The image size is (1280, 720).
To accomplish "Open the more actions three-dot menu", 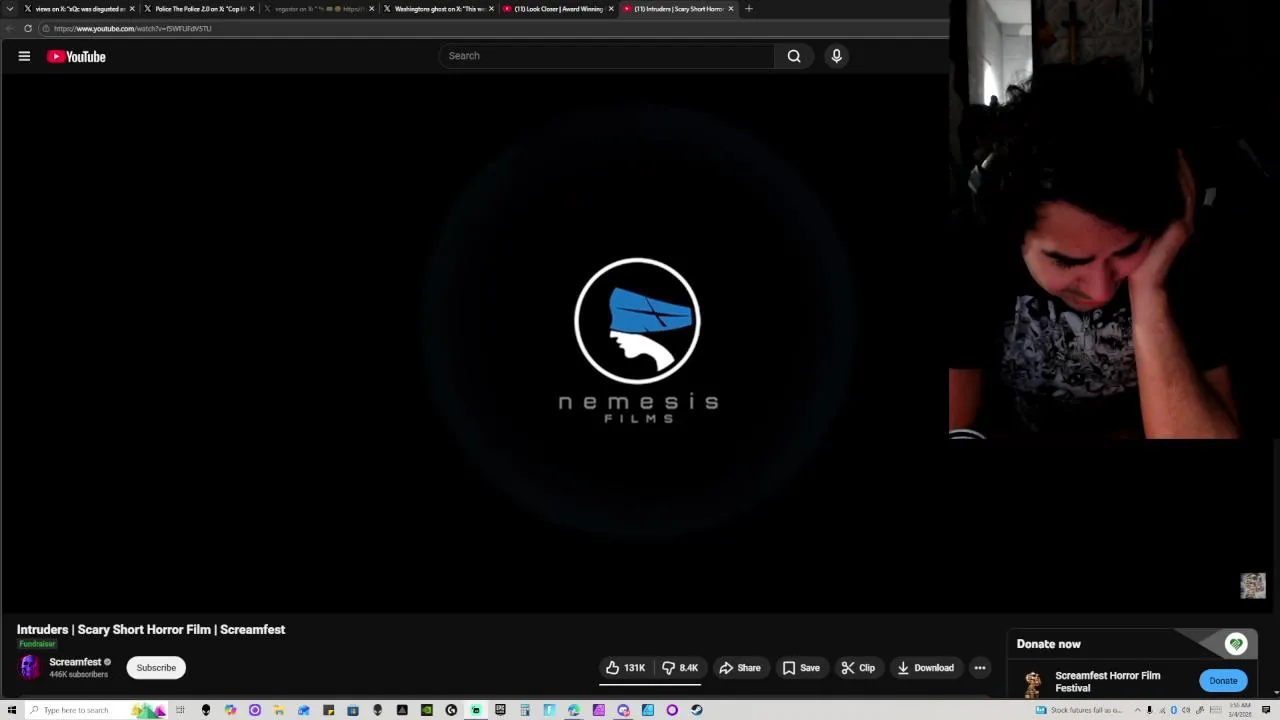I will pos(980,668).
